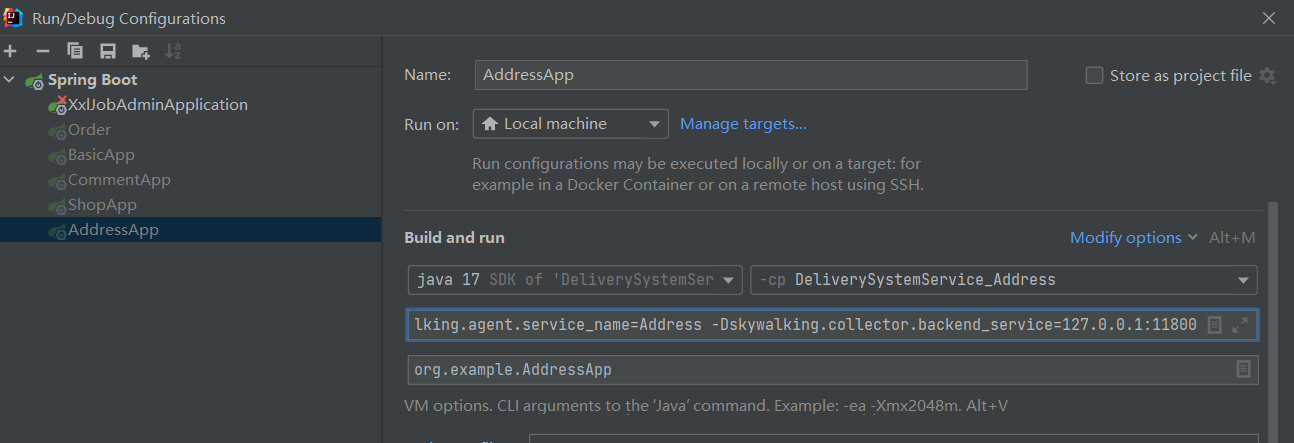Sort configurations alphabetically
This screenshot has width=1294, height=443.
(173, 51)
